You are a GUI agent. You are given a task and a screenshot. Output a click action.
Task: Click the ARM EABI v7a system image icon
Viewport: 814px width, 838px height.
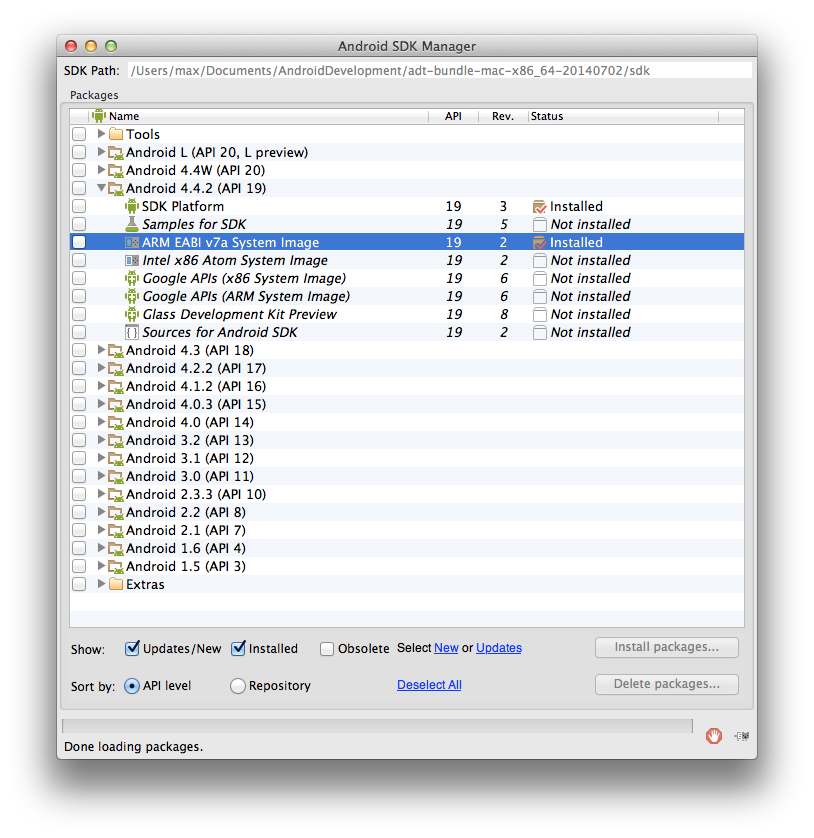pyautogui.click(x=131, y=243)
